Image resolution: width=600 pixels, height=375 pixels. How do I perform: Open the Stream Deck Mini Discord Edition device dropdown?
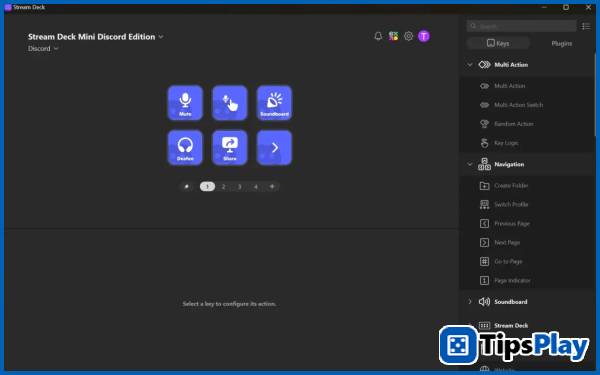coord(96,37)
